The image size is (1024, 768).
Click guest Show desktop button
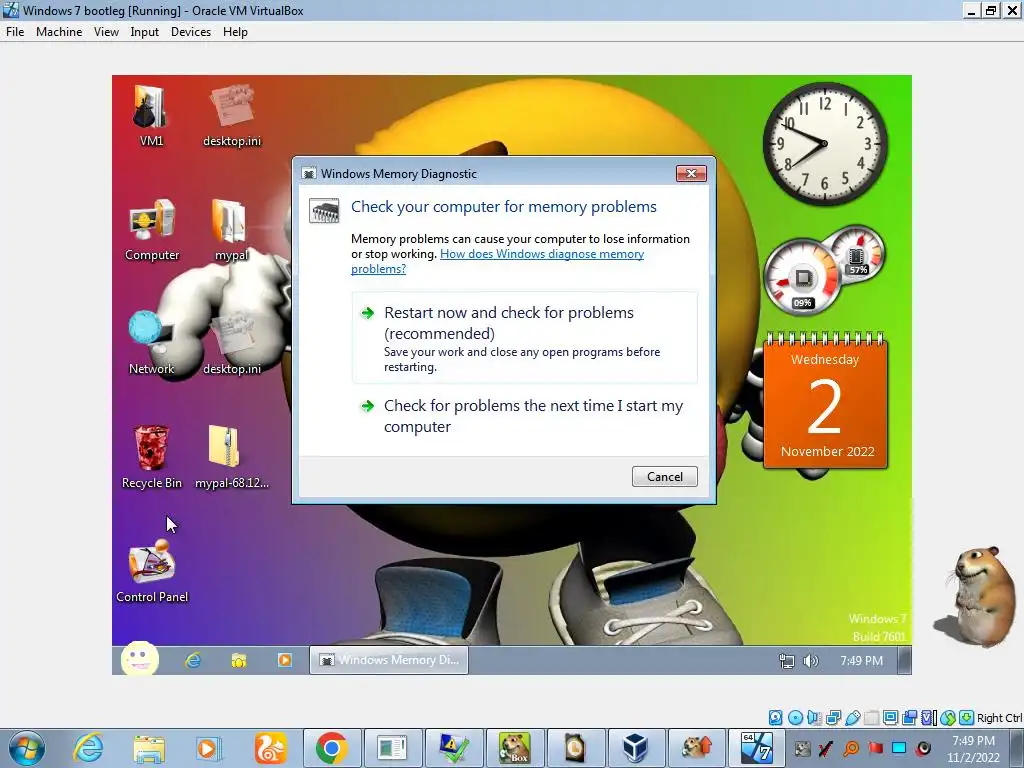(x=904, y=660)
